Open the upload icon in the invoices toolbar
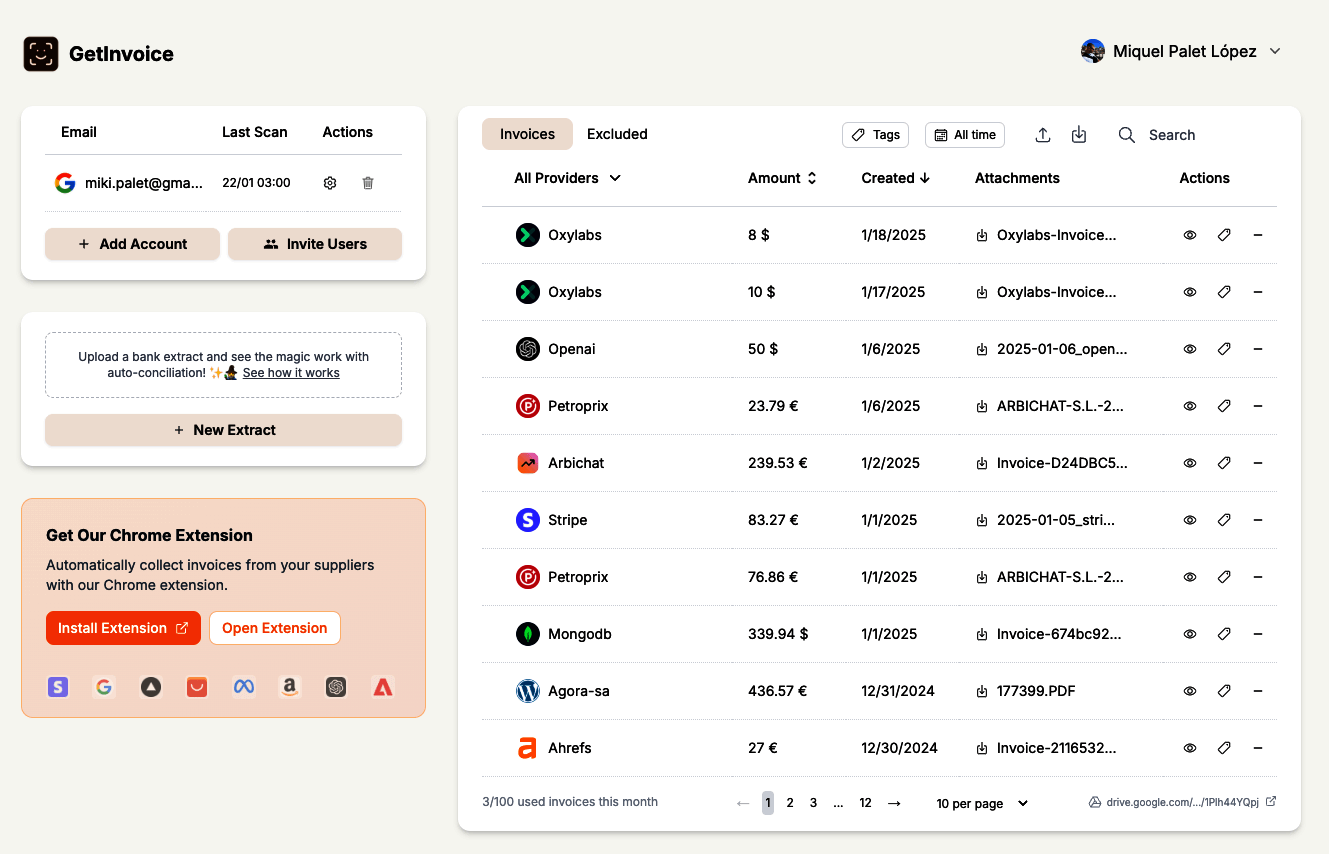1329x854 pixels. click(1042, 134)
